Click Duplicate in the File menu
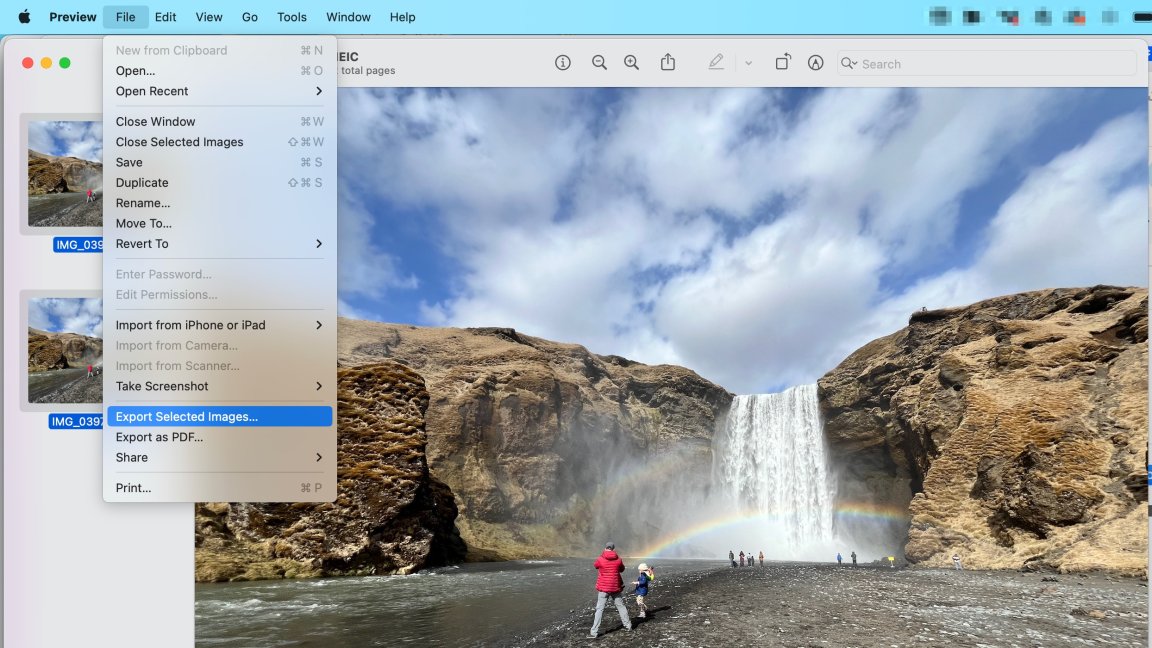1152x648 pixels. point(142,183)
